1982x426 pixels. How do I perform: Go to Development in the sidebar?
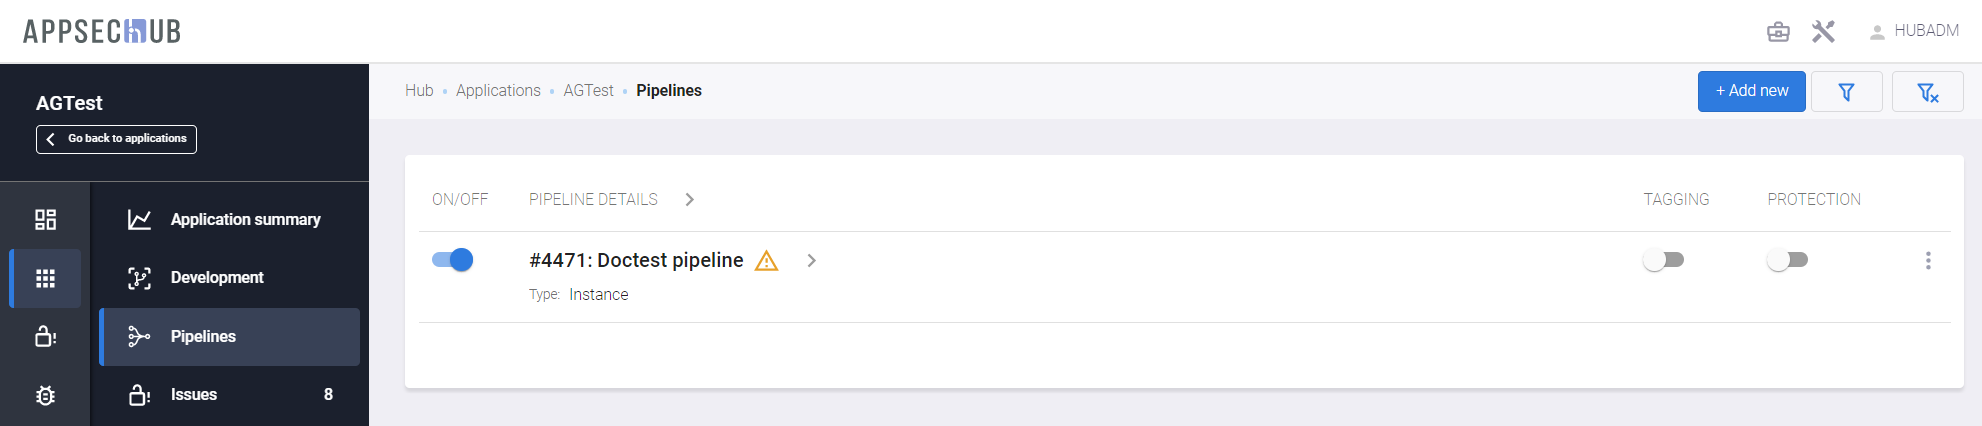click(x=217, y=278)
